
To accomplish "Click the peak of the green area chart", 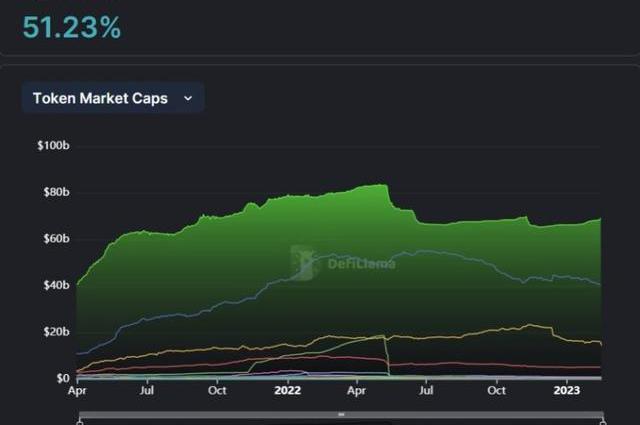I will click(380, 185).
